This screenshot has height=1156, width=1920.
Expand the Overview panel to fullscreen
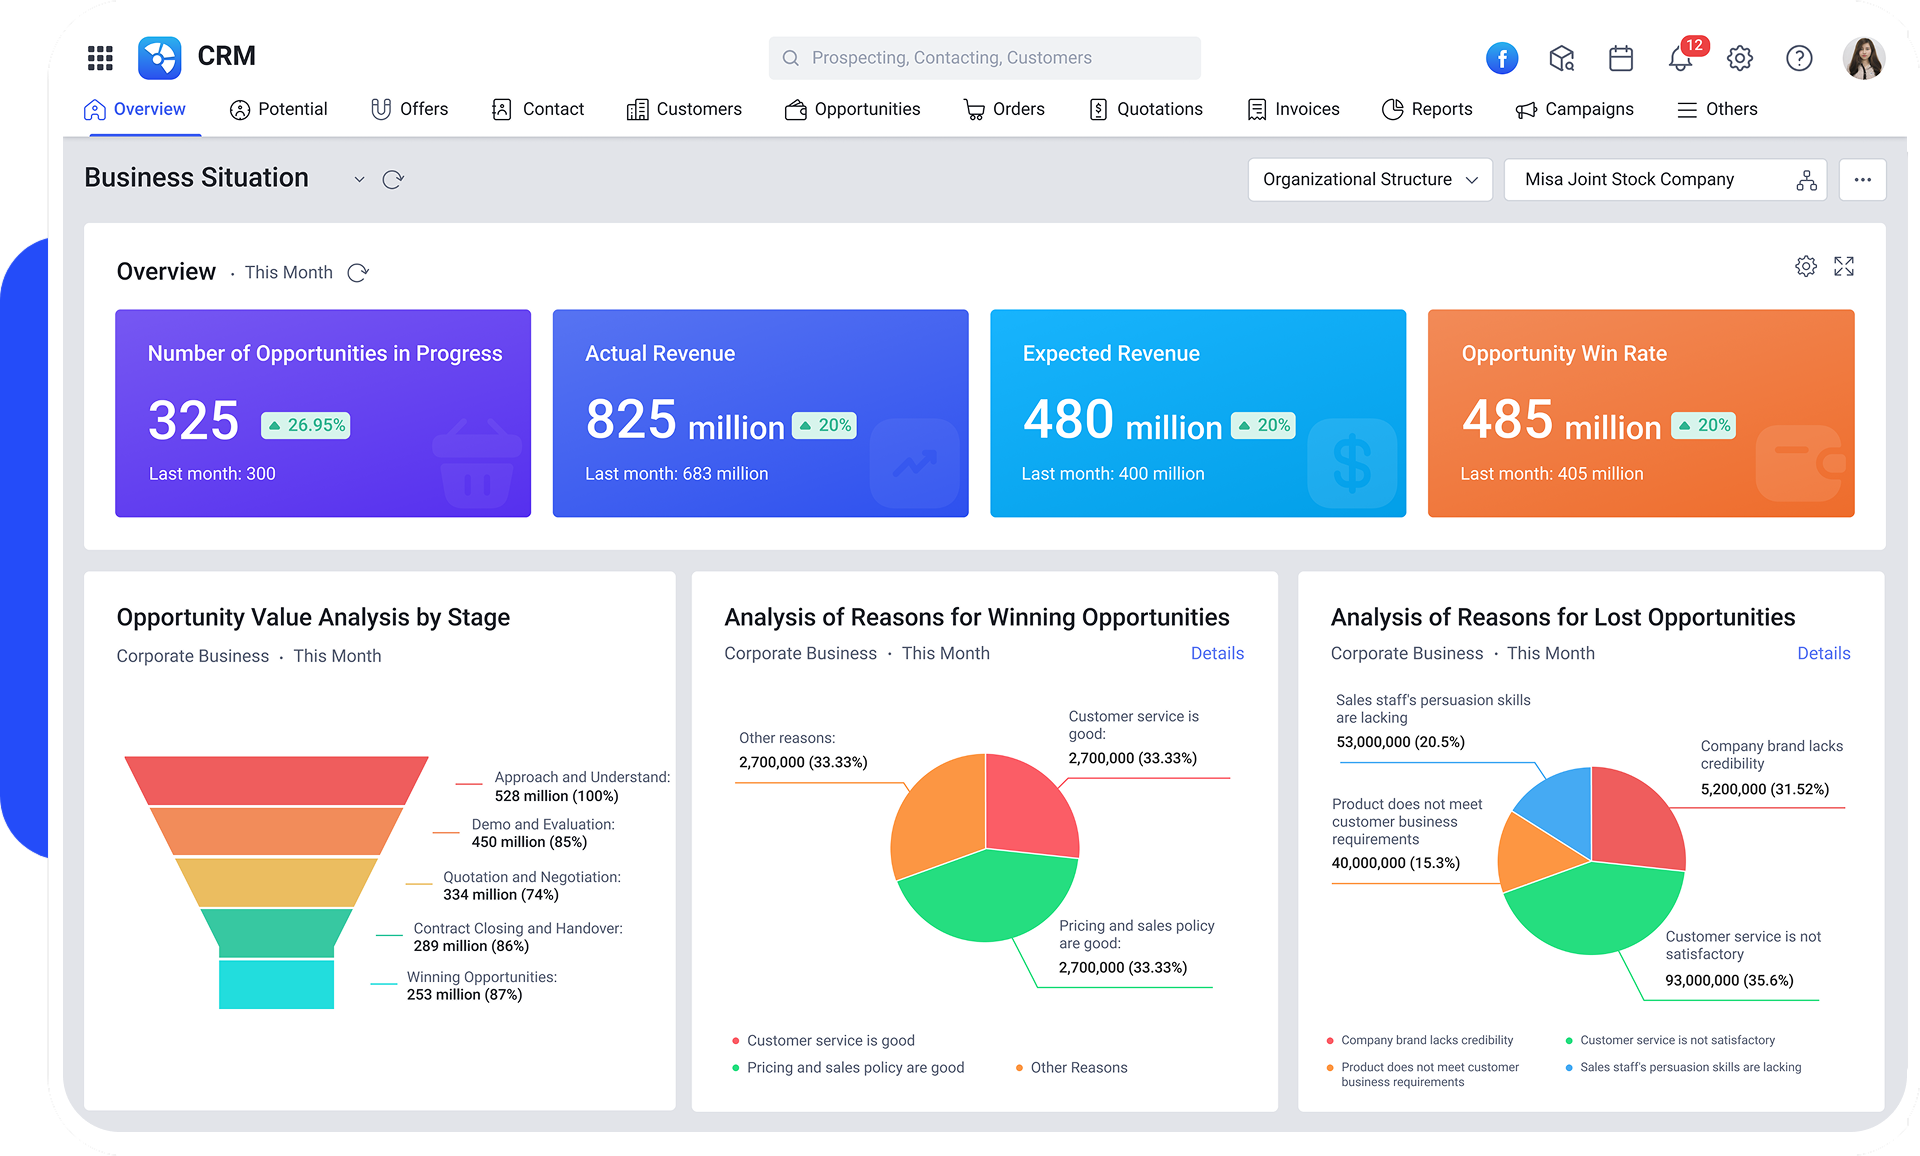(1845, 266)
